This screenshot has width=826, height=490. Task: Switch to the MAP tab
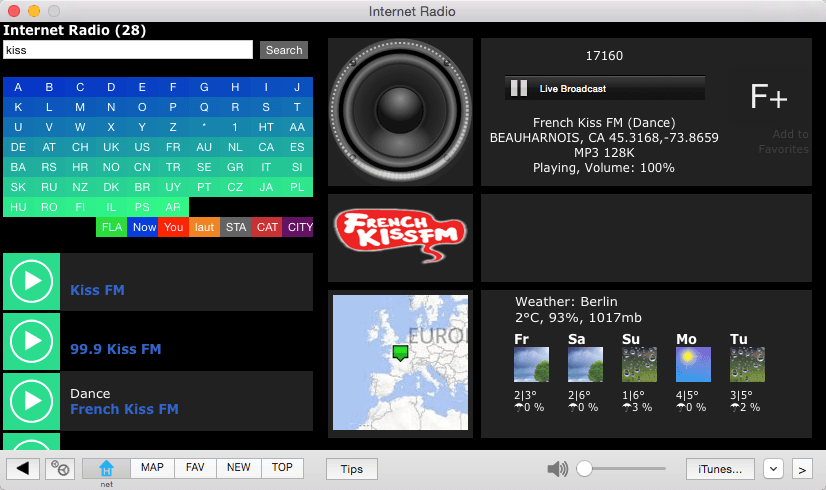152,468
